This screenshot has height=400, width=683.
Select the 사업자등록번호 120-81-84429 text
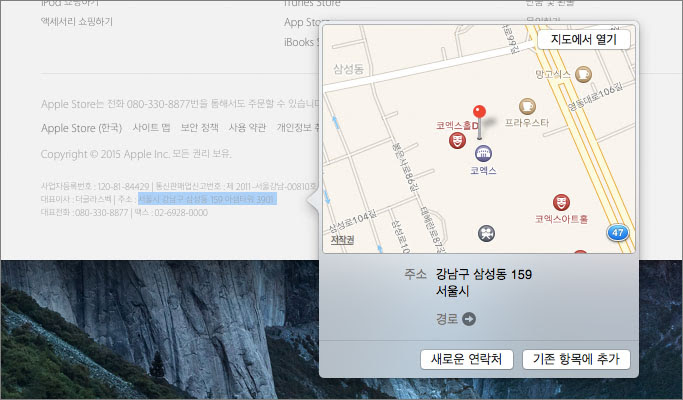(95, 186)
